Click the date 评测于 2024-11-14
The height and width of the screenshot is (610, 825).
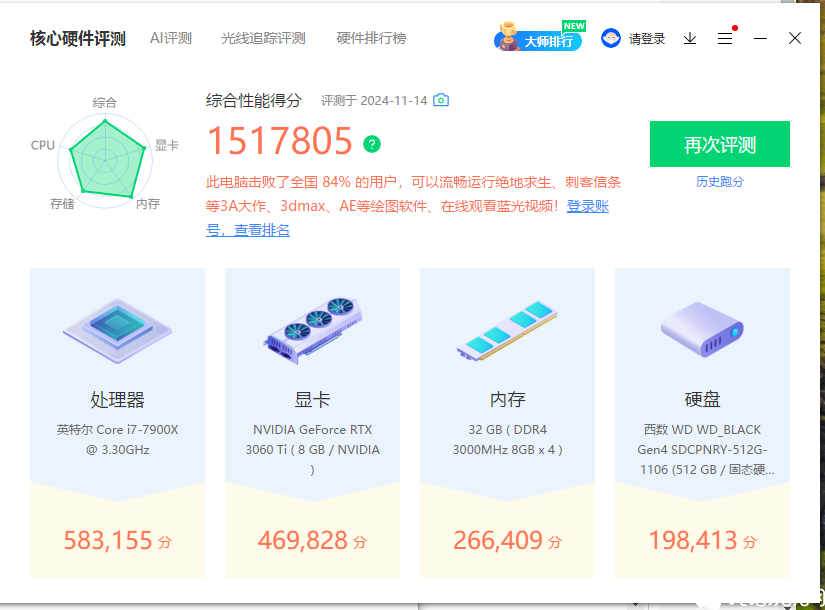[x=374, y=101]
